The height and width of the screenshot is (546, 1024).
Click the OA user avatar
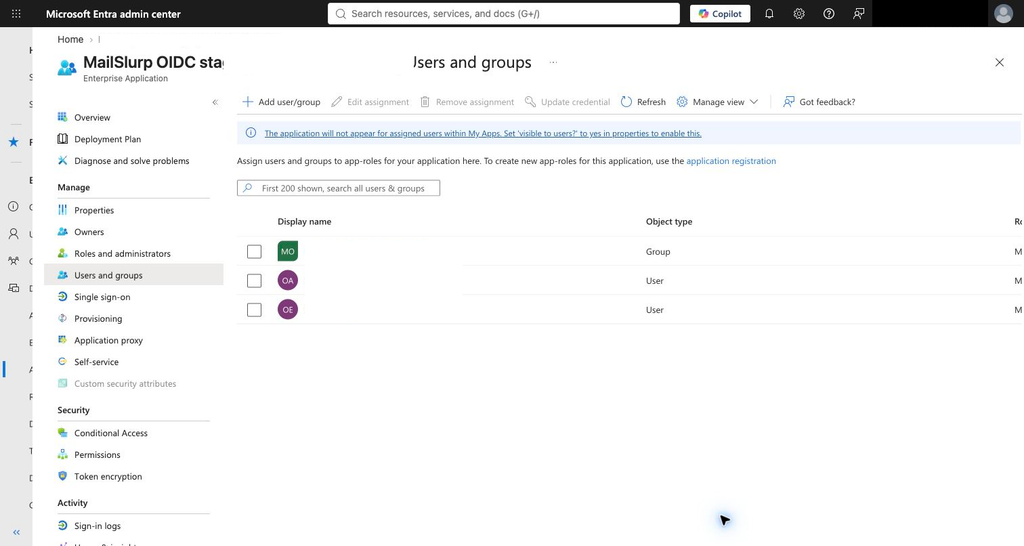coord(287,281)
